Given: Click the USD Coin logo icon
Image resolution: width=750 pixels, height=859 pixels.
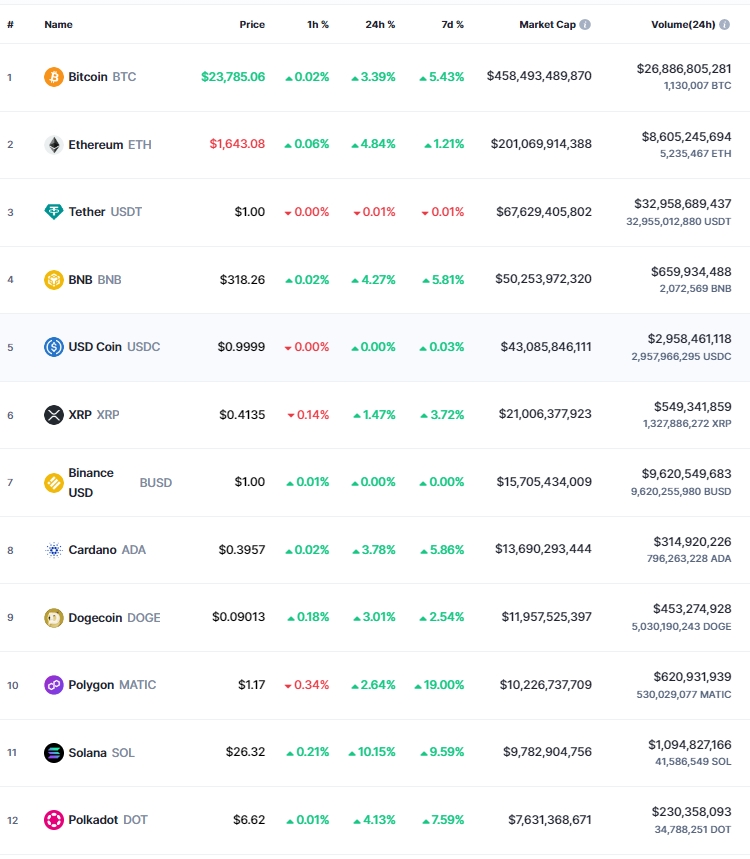Looking at the screenshot, I should click(x=54, y=347).
